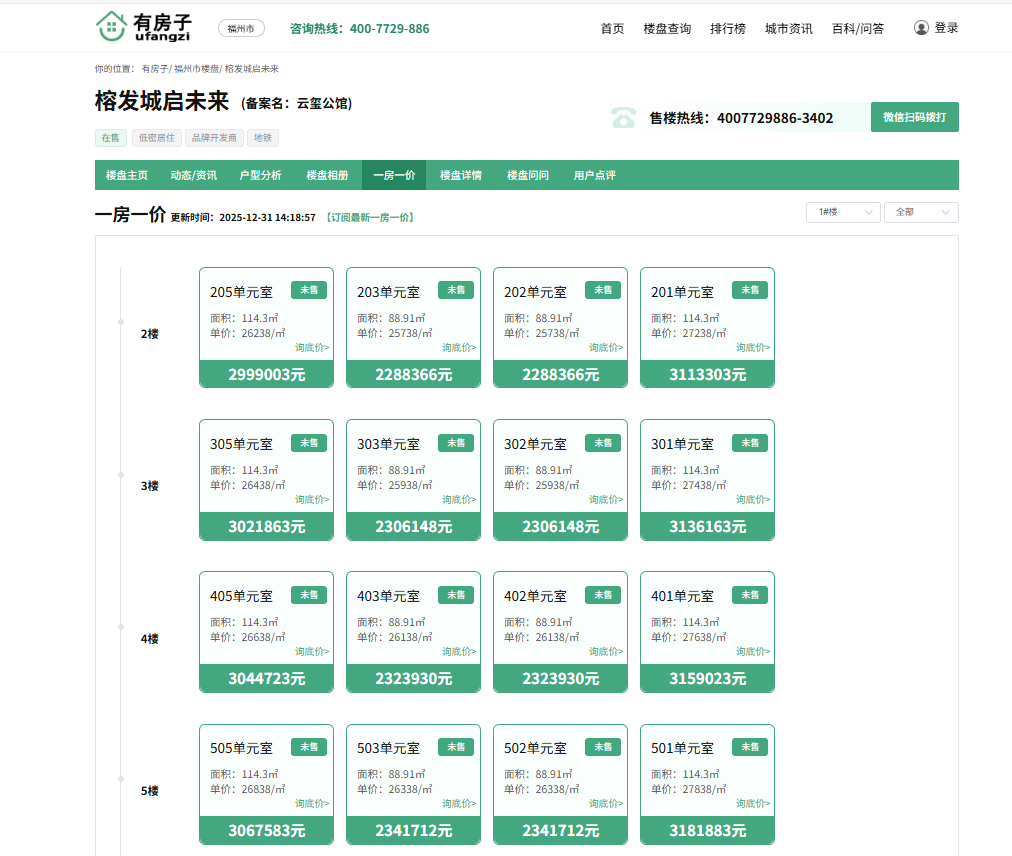The width and height of the screenshot is (1012, 856).
Task: Open the 福州市 city selector
Action: 241,29
